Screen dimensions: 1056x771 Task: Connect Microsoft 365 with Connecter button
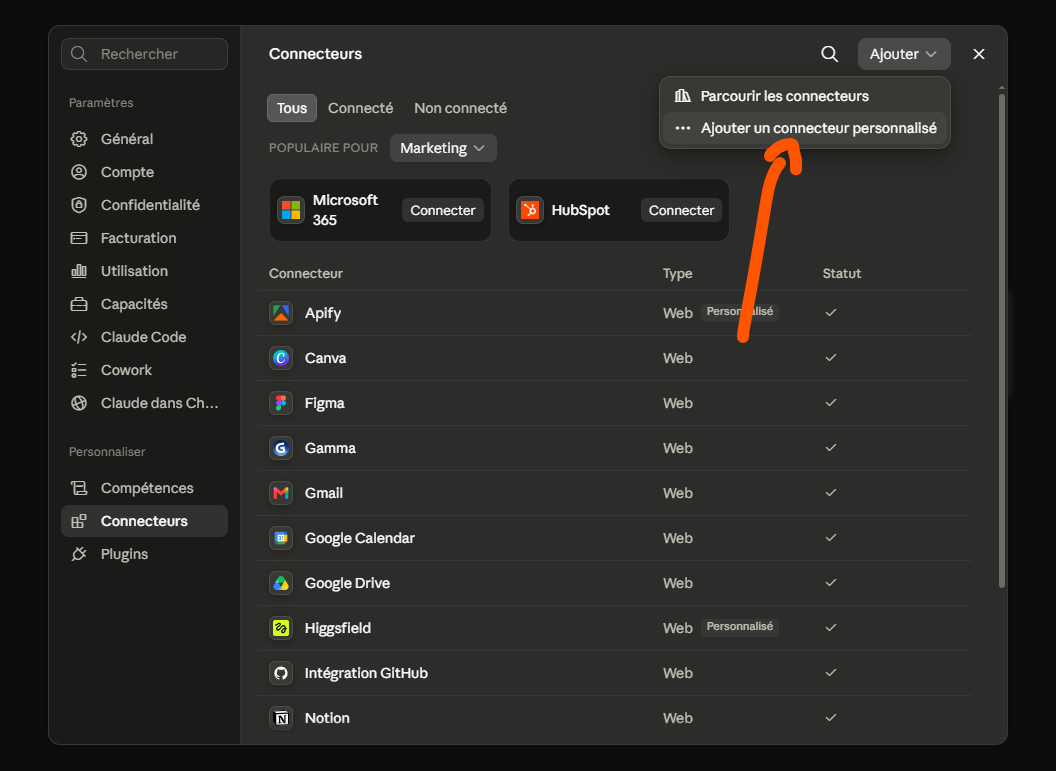click(442, 210)
